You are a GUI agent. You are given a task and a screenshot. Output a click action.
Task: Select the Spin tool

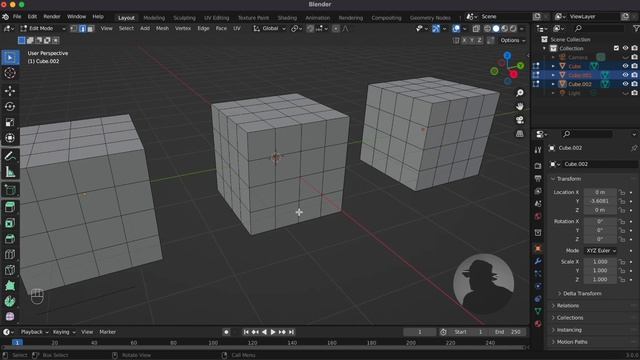10,301
